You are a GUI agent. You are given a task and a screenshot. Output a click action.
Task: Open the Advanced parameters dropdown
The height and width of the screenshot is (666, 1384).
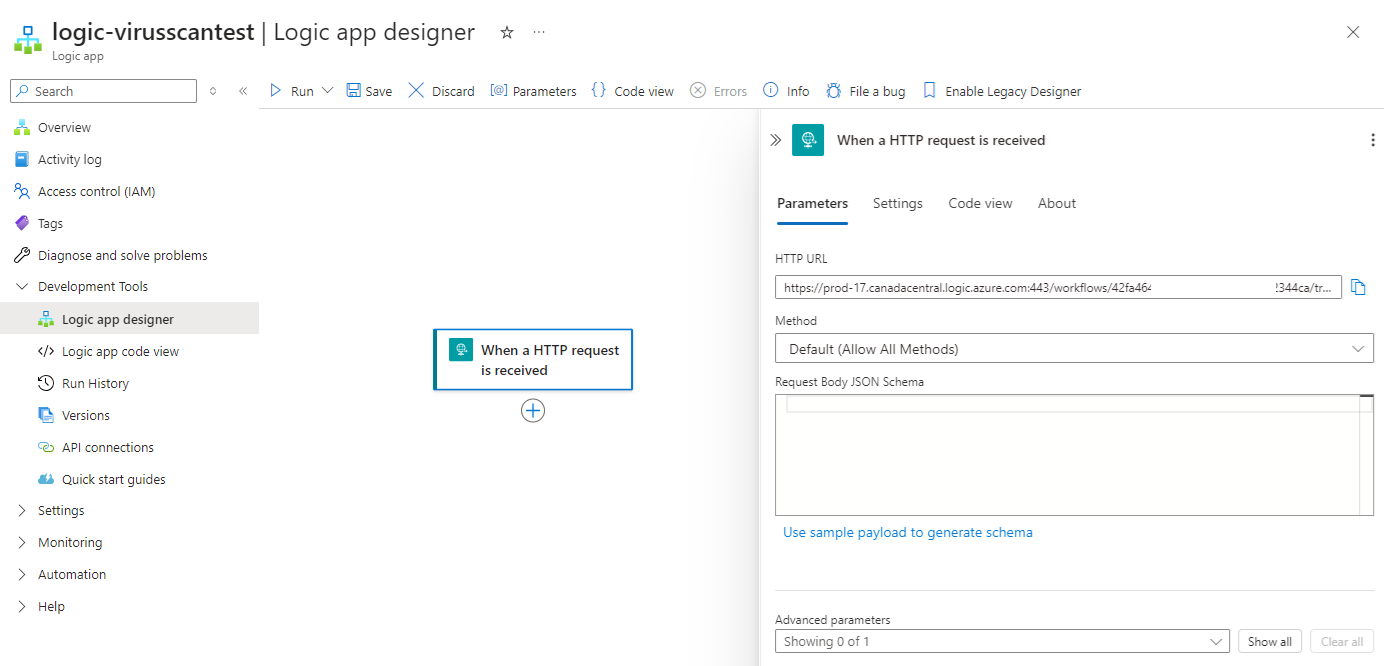(1002, 642)
